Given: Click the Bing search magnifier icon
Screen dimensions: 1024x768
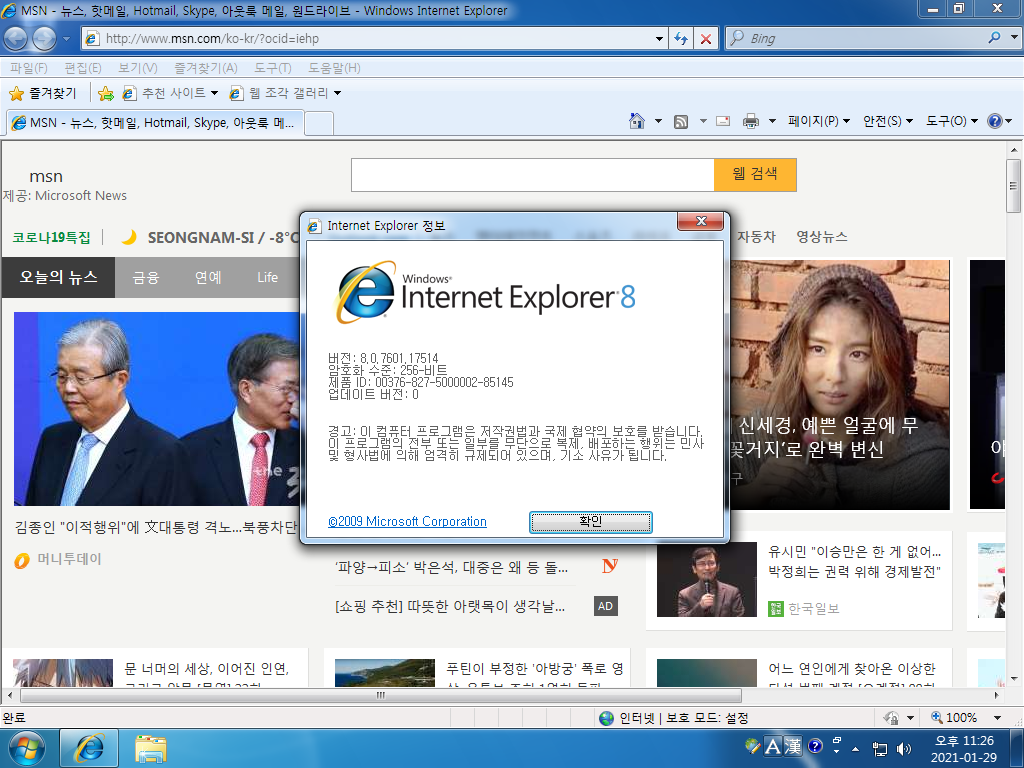Looking at the screenshot, I should coord(995,38).
